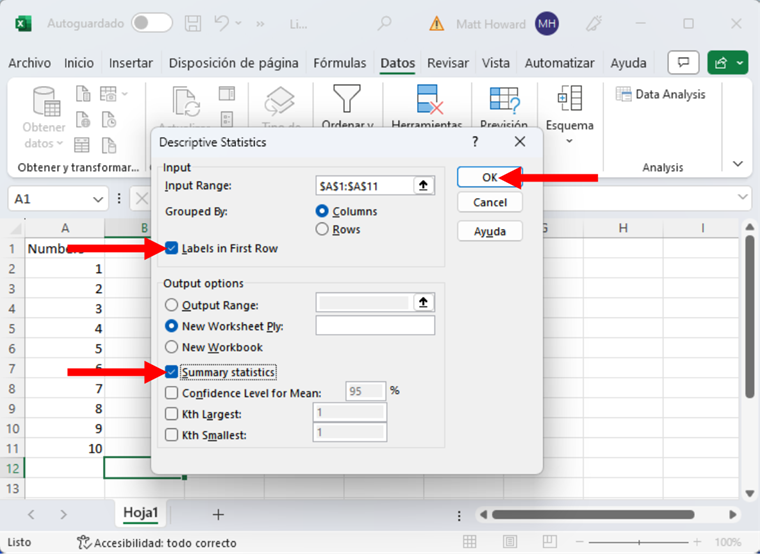This screenshot has height=554, width=760.
Task: Click the add new sheet plus icon
Action: (x=218, y=514)
